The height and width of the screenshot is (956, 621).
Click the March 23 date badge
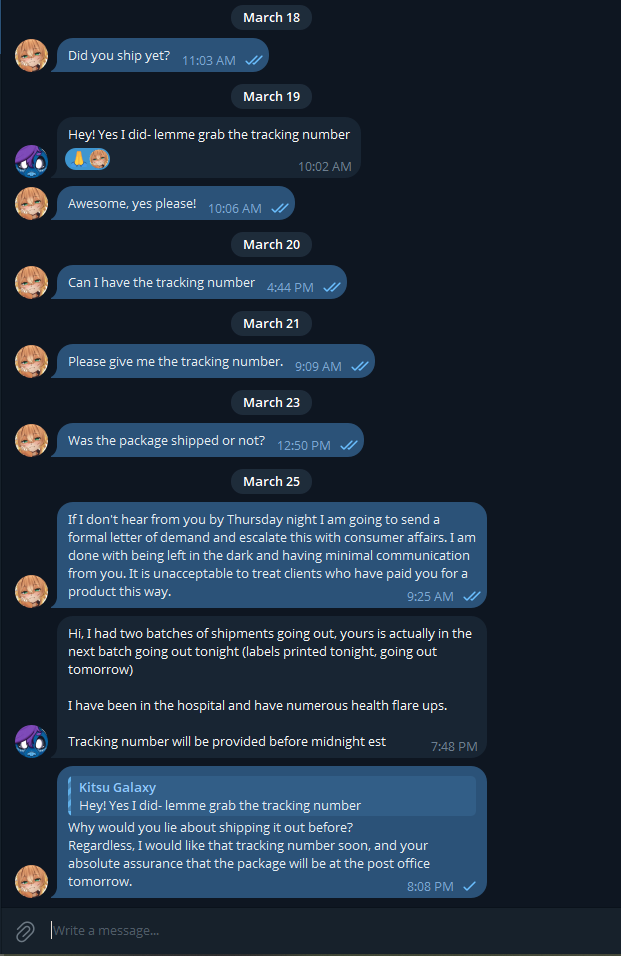271,403
